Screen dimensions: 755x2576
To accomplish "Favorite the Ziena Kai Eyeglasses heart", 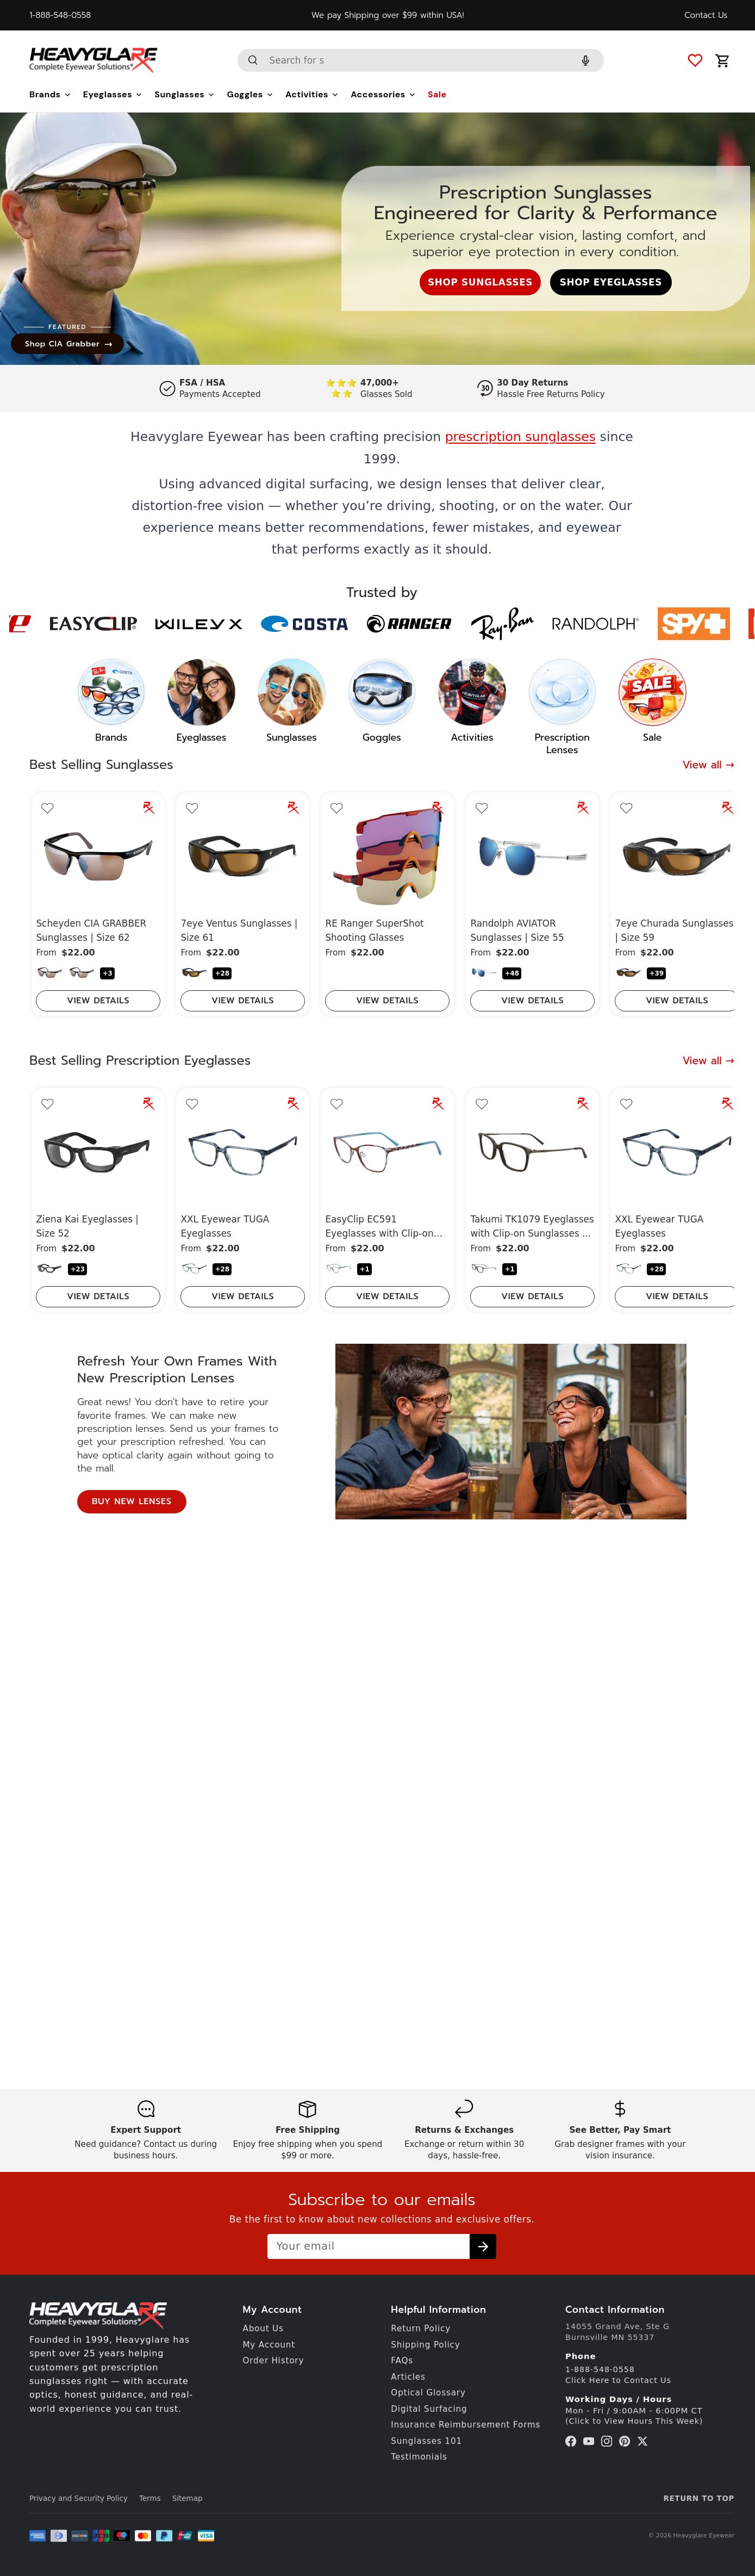I will pyautogui.click(x=47, y=1104).
